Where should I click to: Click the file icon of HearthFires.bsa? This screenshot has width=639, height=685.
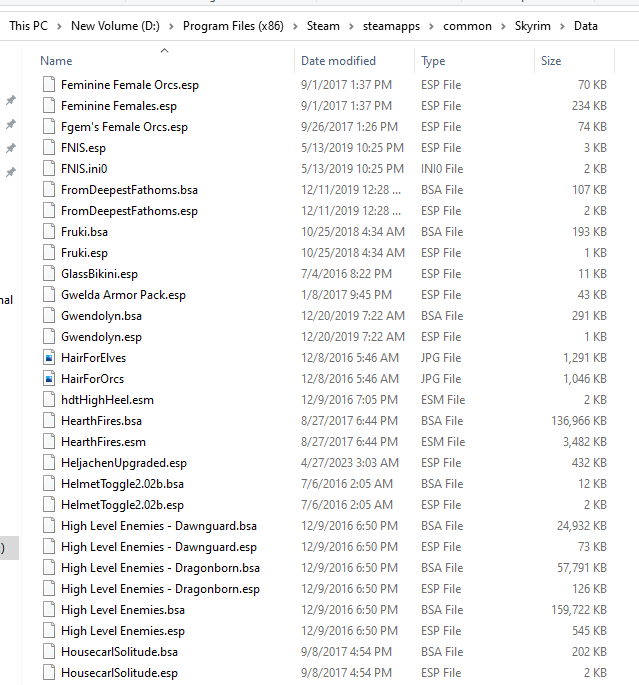pyautogui.click(x=49, y=421)
